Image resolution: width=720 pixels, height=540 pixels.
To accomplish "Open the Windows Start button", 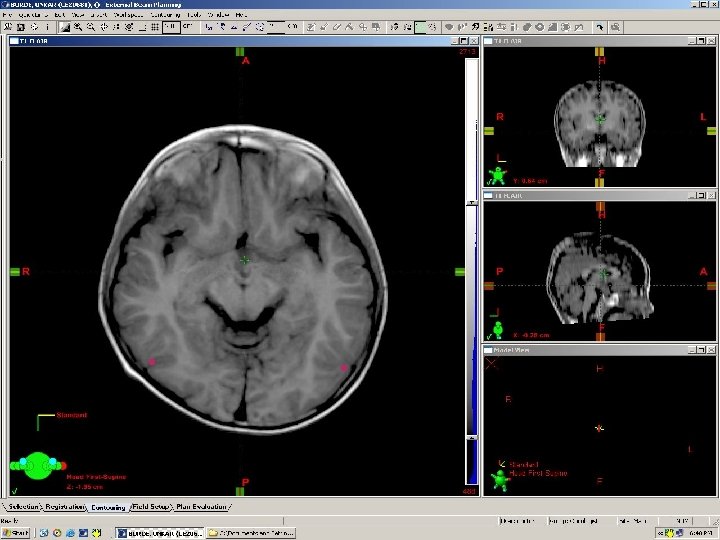I will pyautogui.click(x=16, y=533).
